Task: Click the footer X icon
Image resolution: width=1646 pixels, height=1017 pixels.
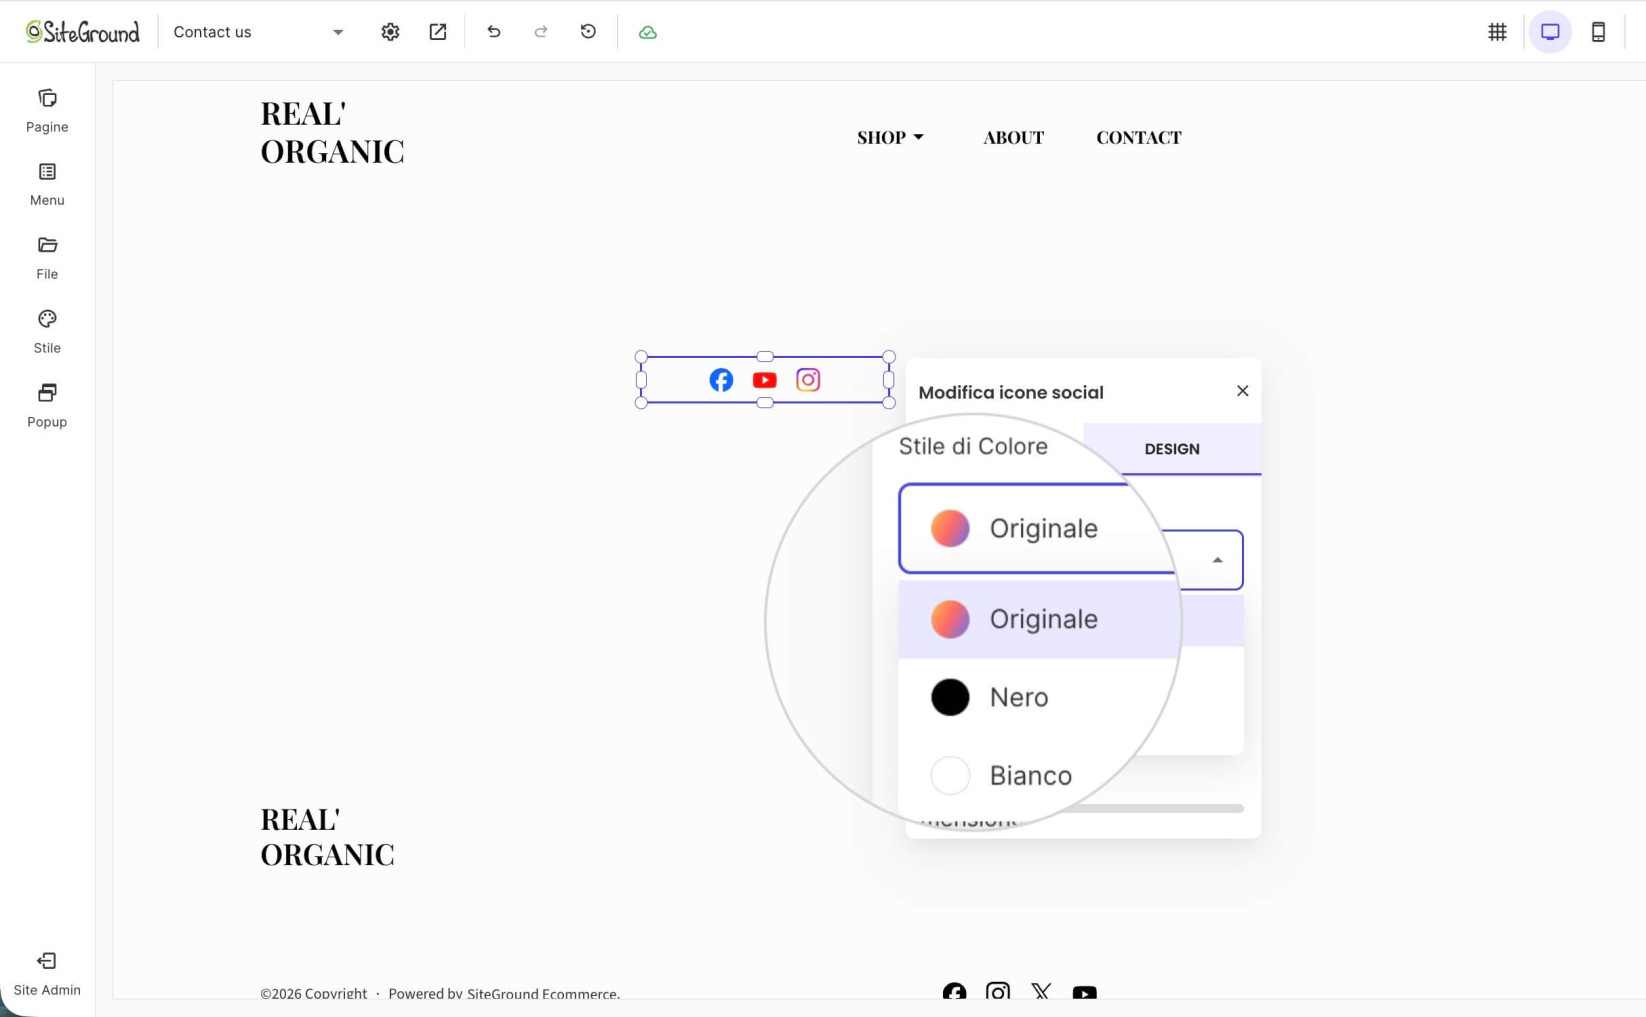Action: pyautogui.click(x=1041, y=993)
